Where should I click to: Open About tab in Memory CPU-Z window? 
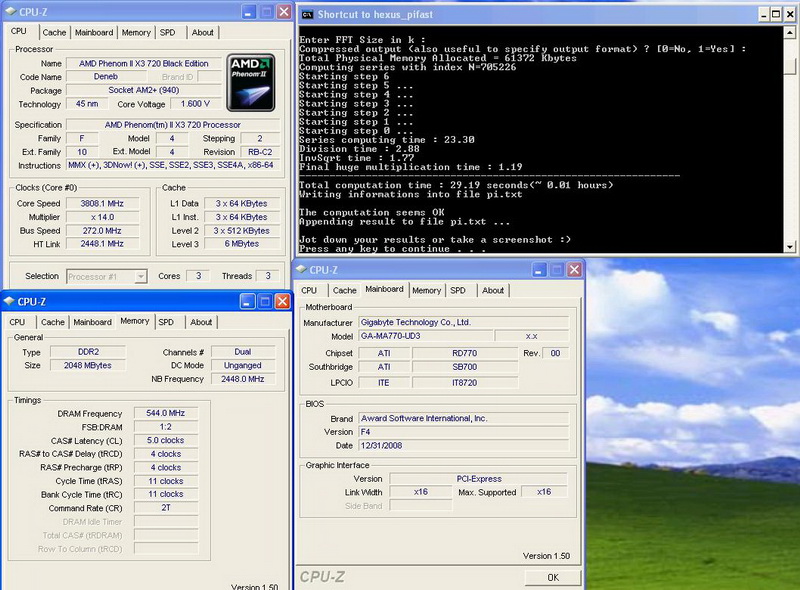click(201, 322)
